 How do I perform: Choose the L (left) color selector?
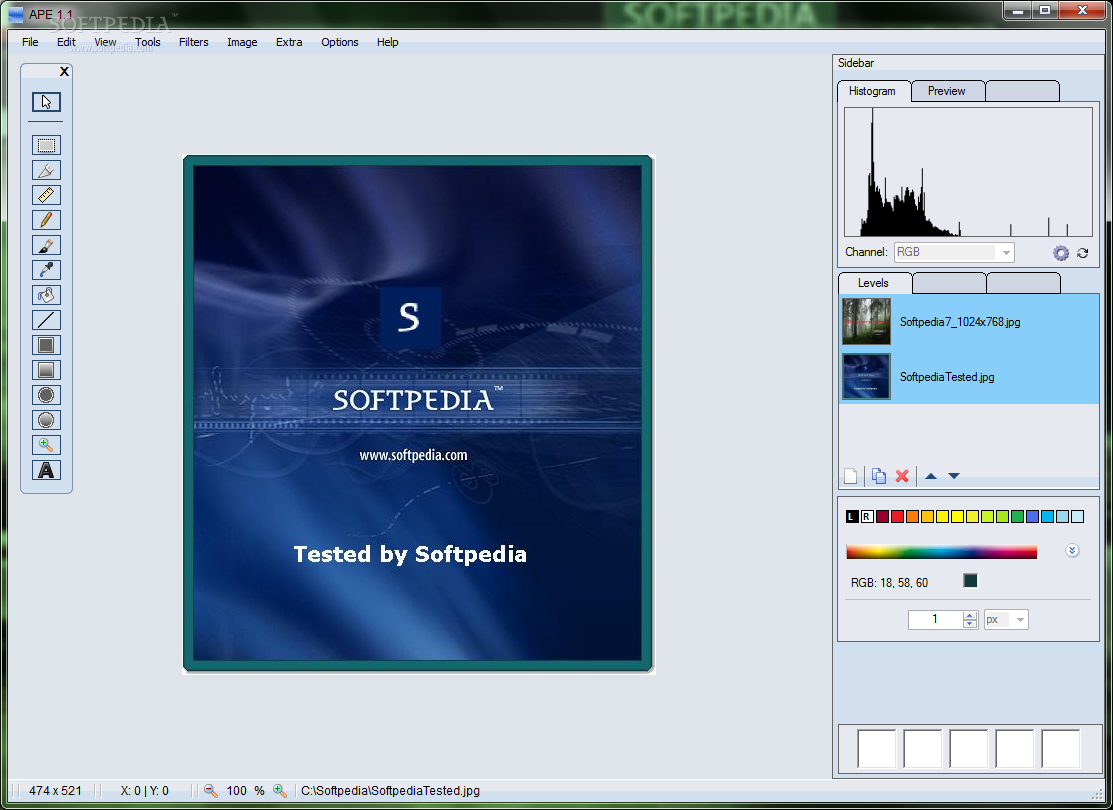click(x=852, y=516)
